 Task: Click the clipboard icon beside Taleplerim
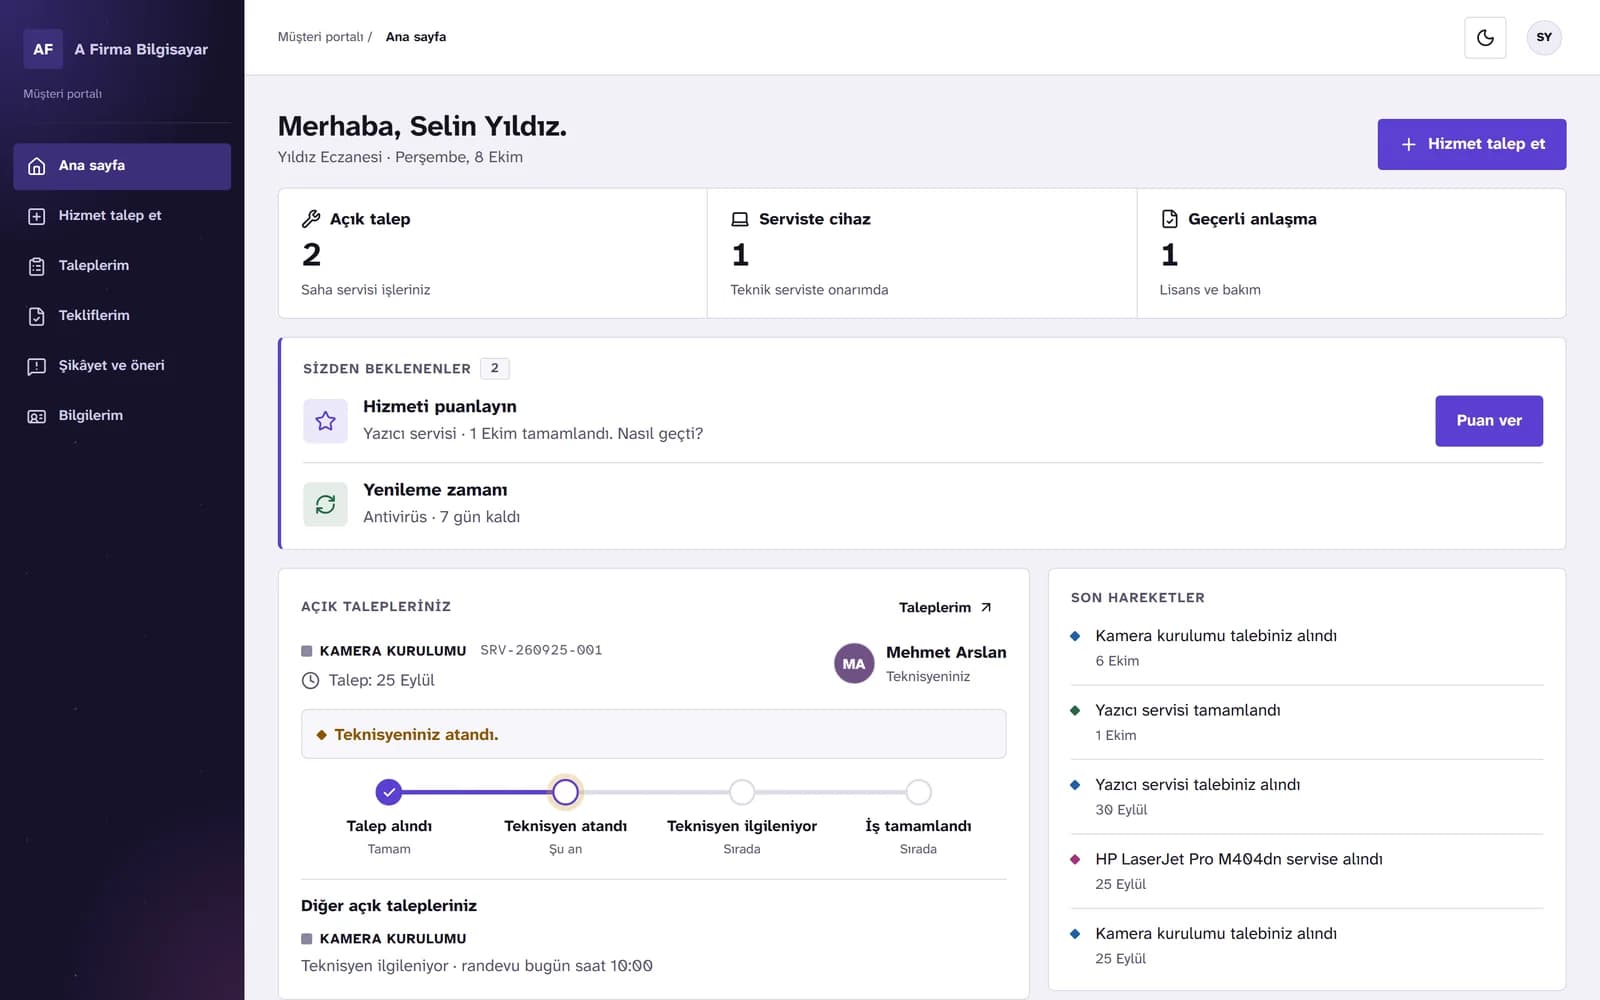[x=37, y=266]
